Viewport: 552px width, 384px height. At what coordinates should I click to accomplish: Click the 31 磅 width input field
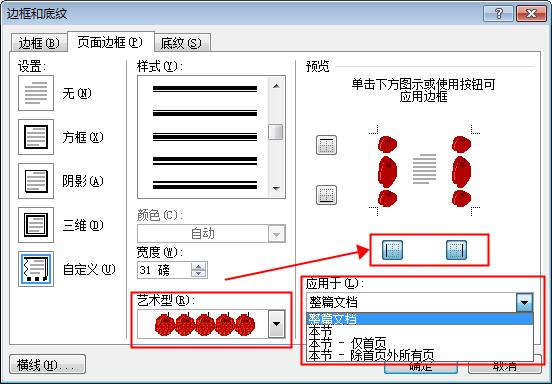pyautogui.click(x=164, y=270)
